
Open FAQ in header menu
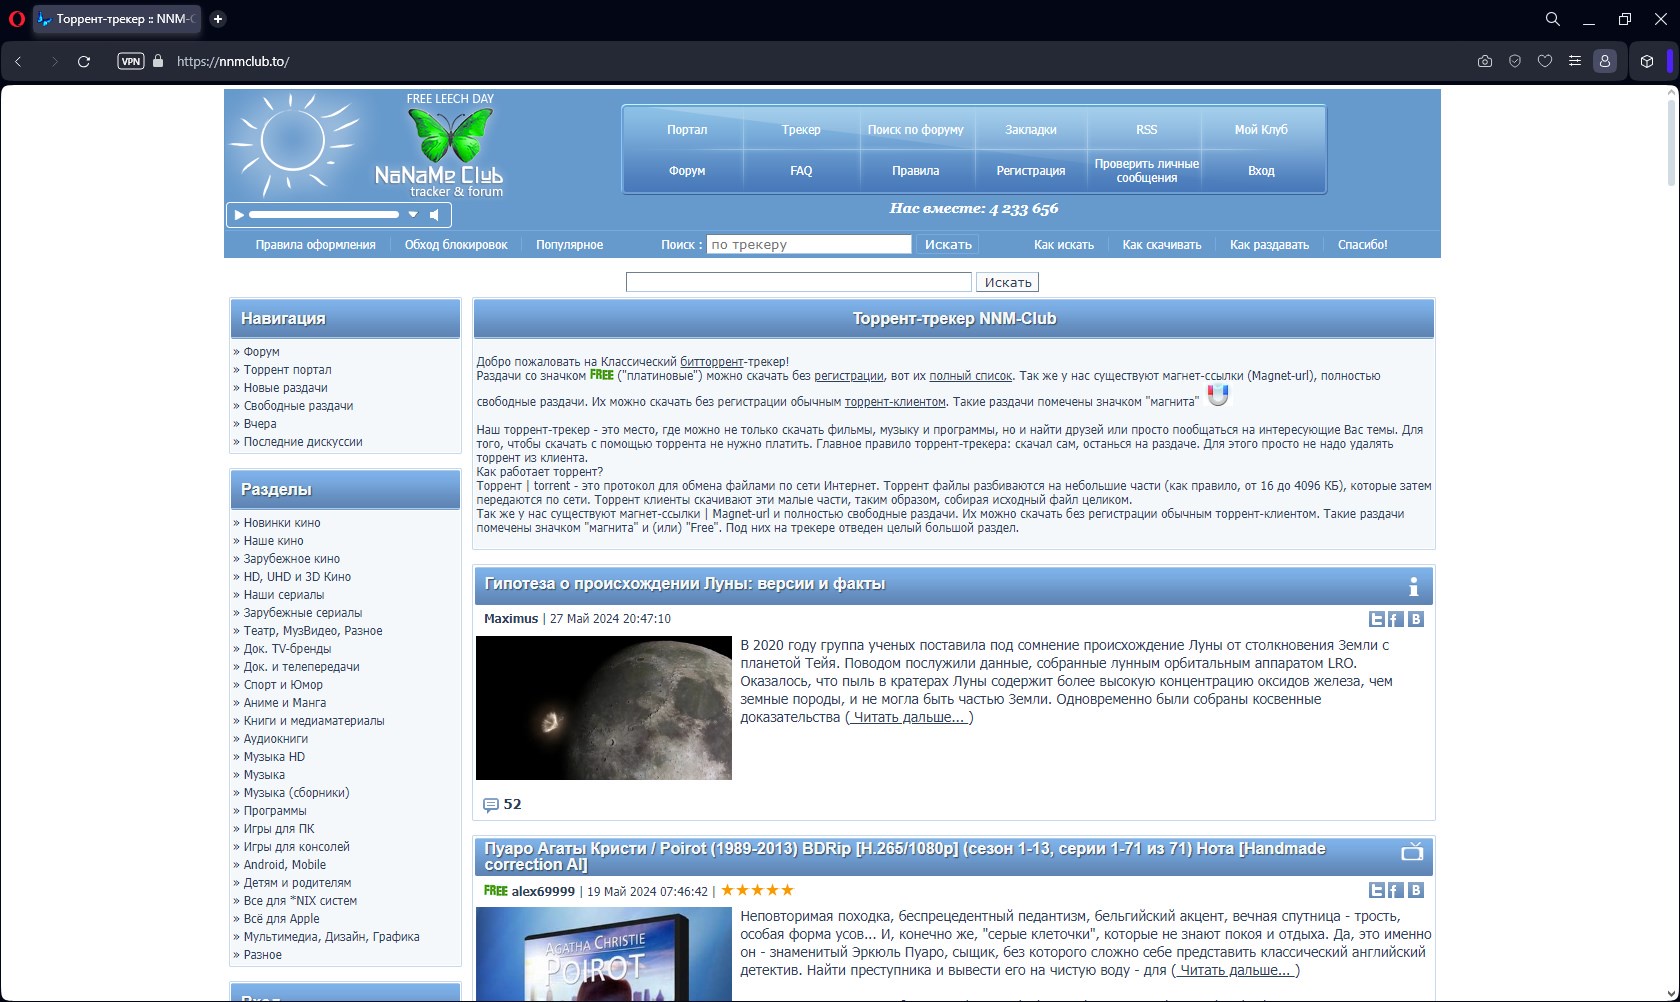pos(801,171)
